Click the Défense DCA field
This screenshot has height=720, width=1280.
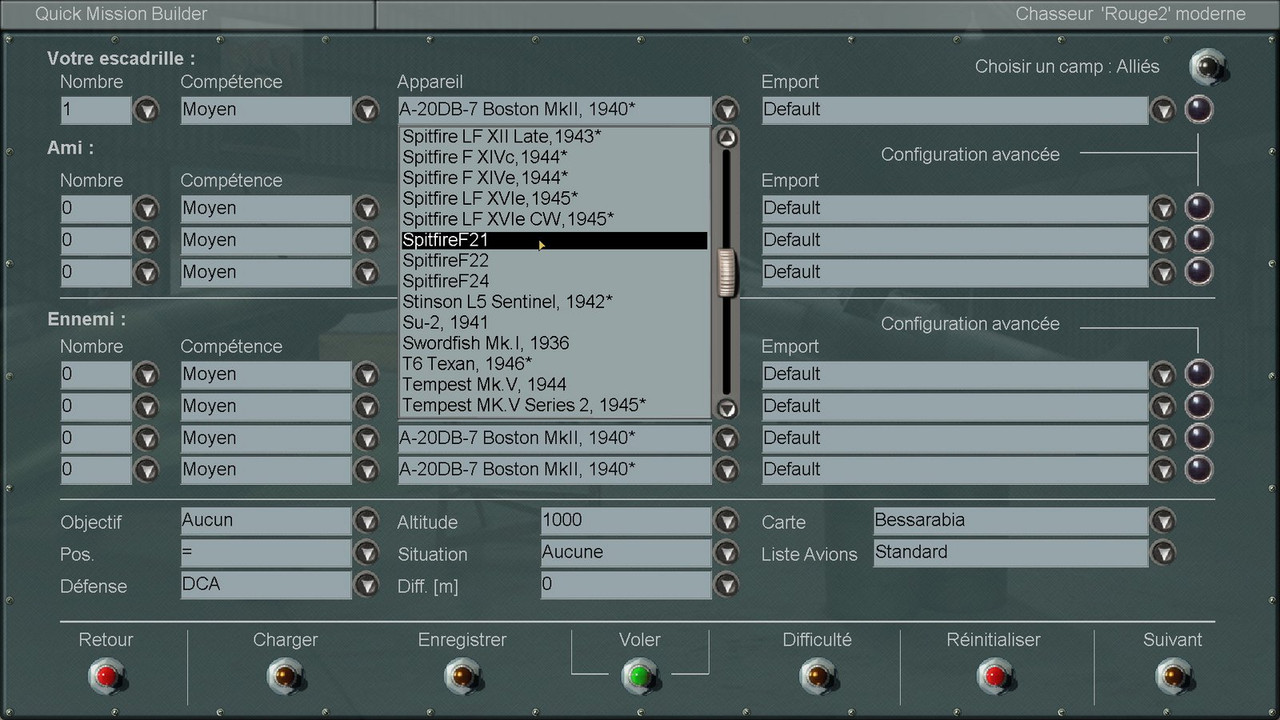266,585
